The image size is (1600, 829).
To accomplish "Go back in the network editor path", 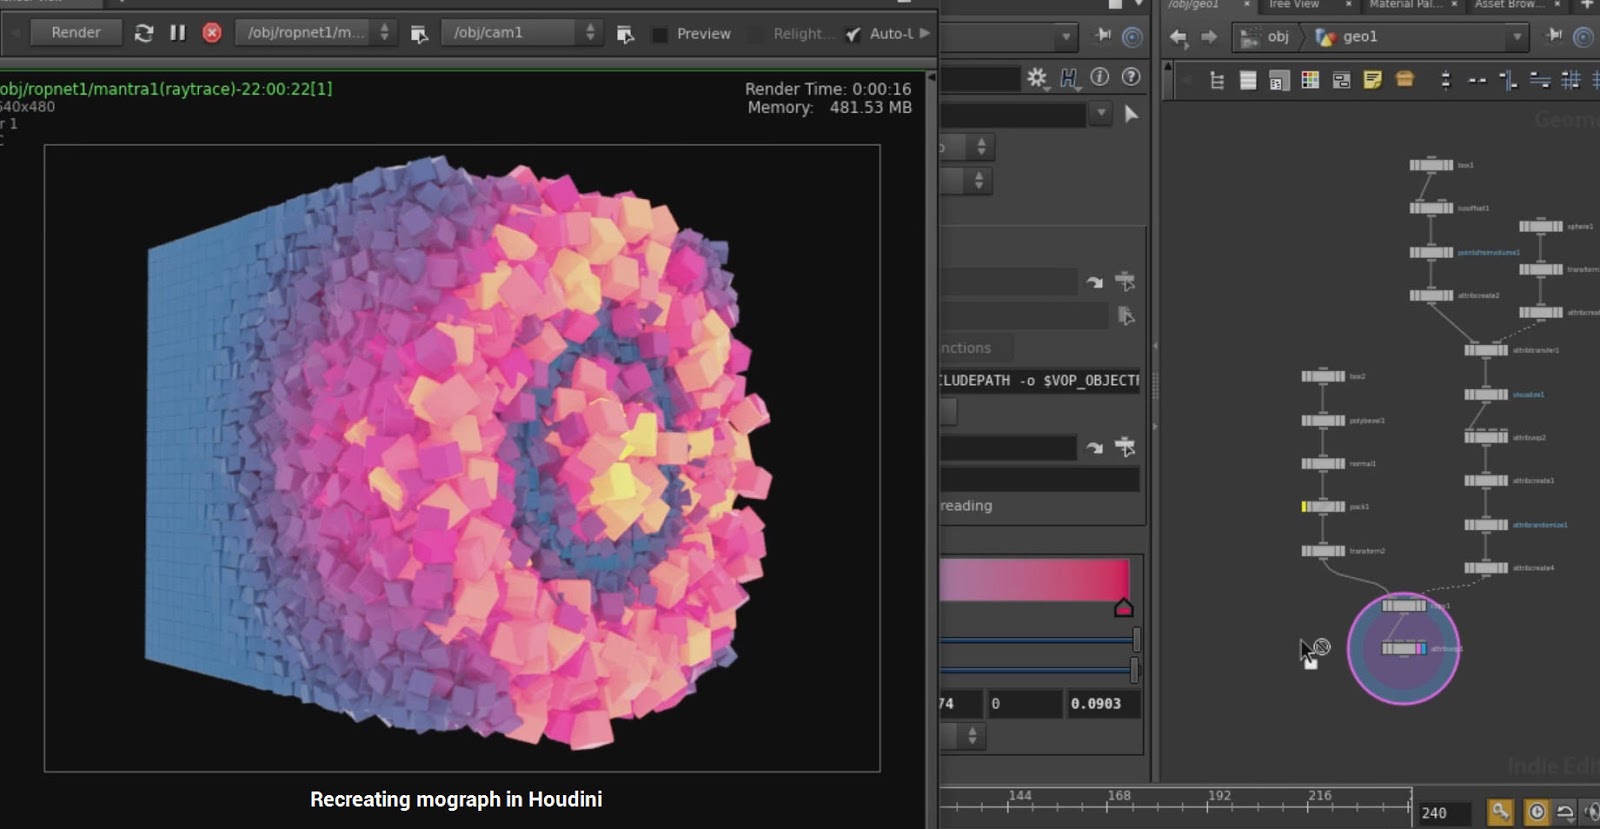I will (x=1179, y=37).
